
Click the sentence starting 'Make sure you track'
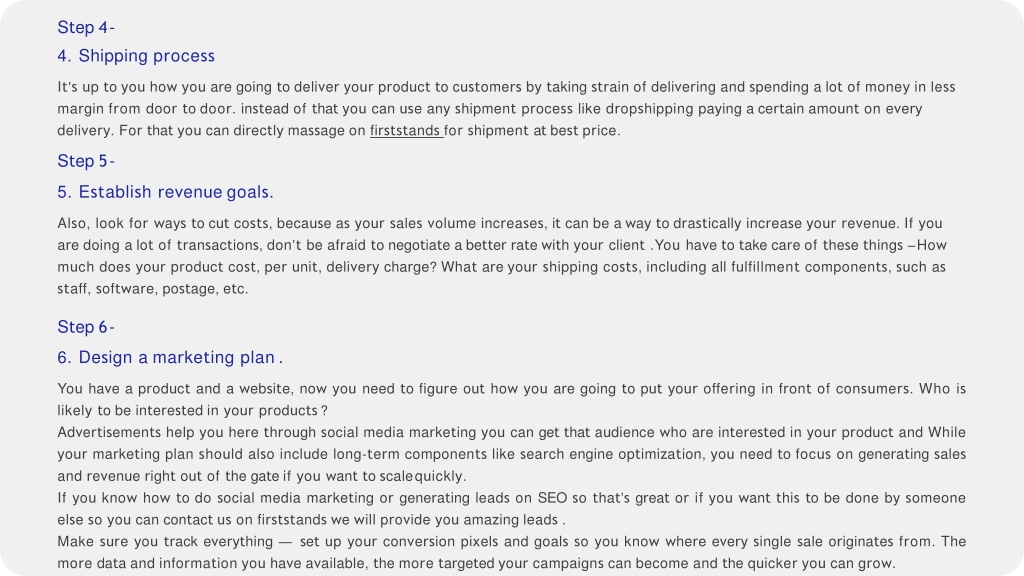(x=511, y=552)
